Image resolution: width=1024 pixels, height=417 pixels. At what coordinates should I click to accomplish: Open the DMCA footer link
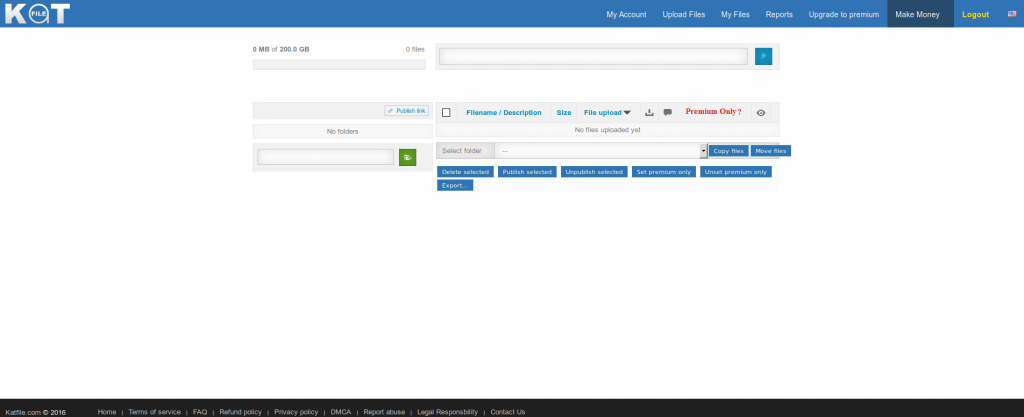340,412
